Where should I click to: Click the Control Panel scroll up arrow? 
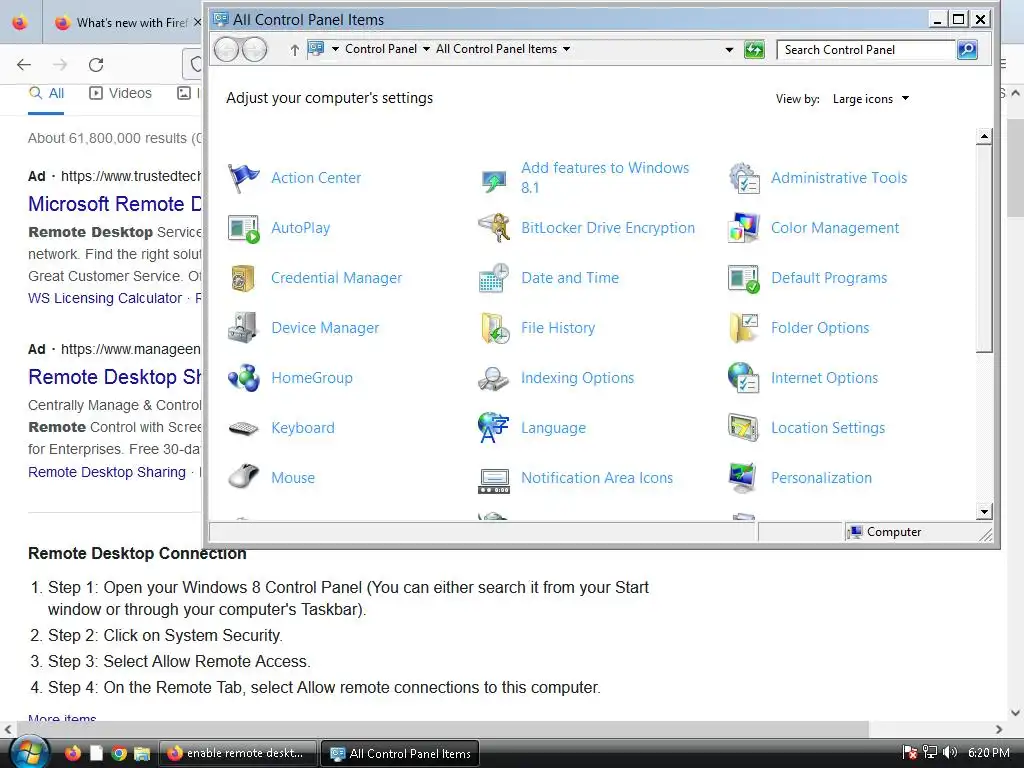[x=984, y=136]
